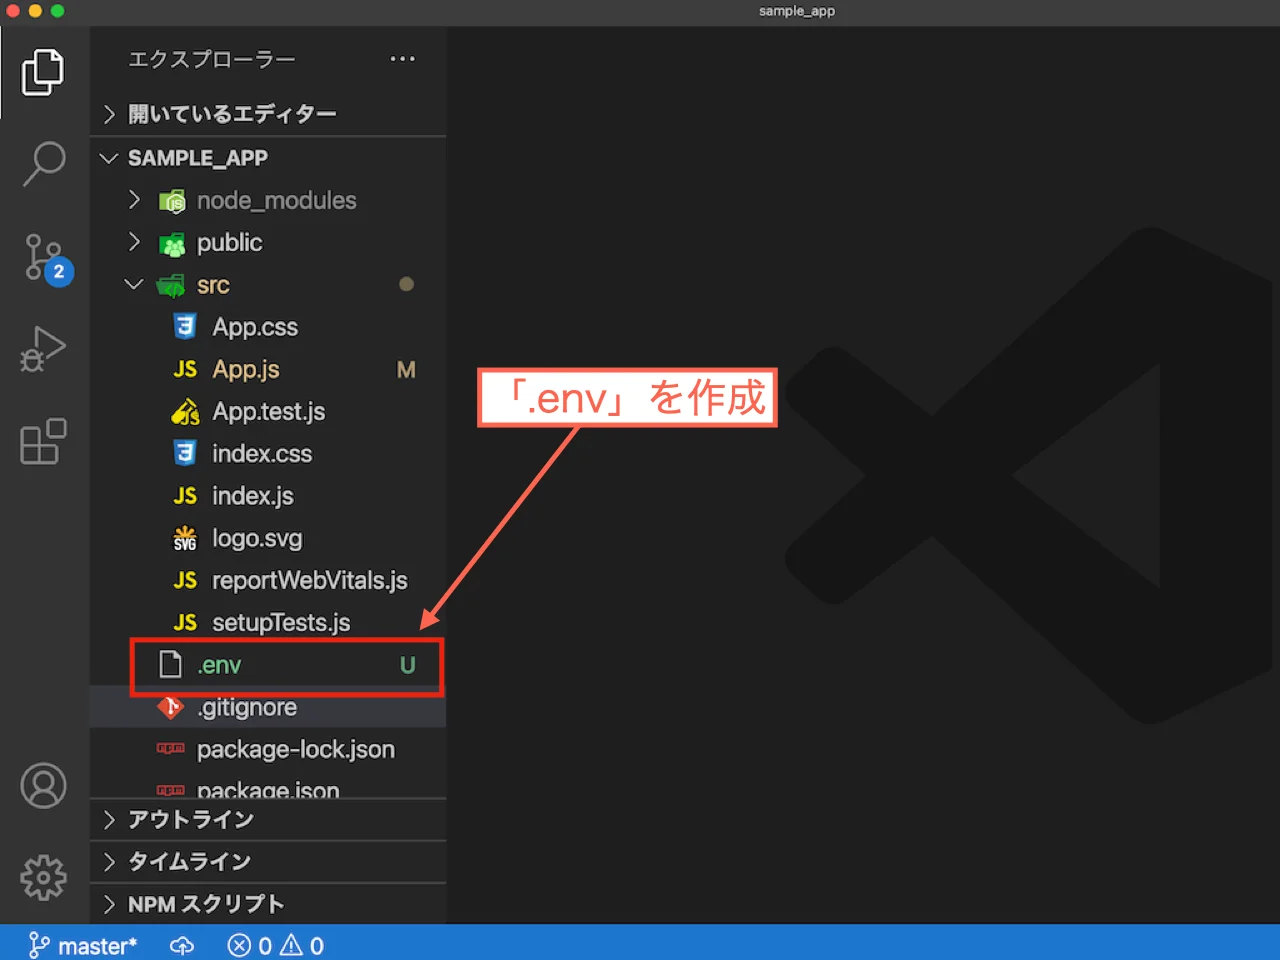
Task: Open the Source Control view showing 2 changes
Action: (42, 255)
